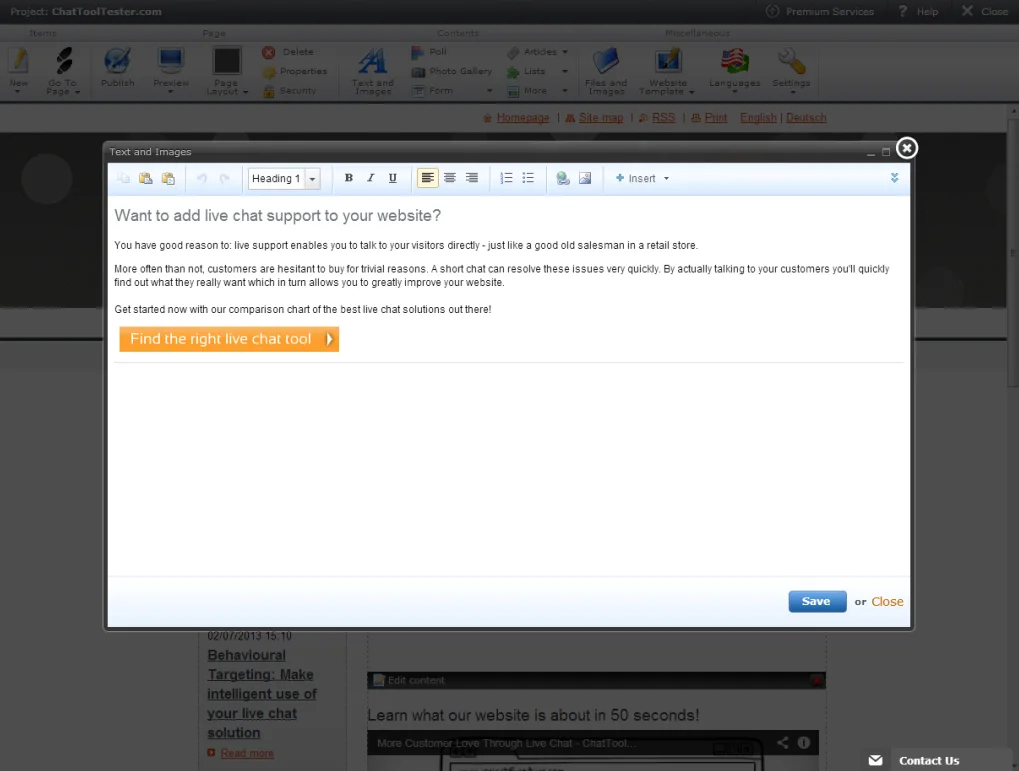Open the Go To Page menu
Screen dimensions: 1019x771
click(x=63, y=70)
